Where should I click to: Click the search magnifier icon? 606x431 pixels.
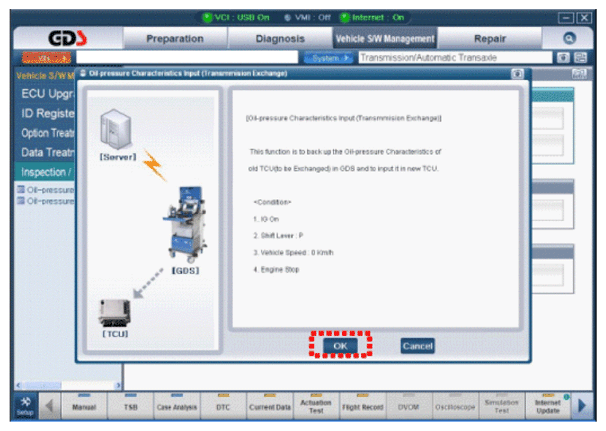(569, 38)
